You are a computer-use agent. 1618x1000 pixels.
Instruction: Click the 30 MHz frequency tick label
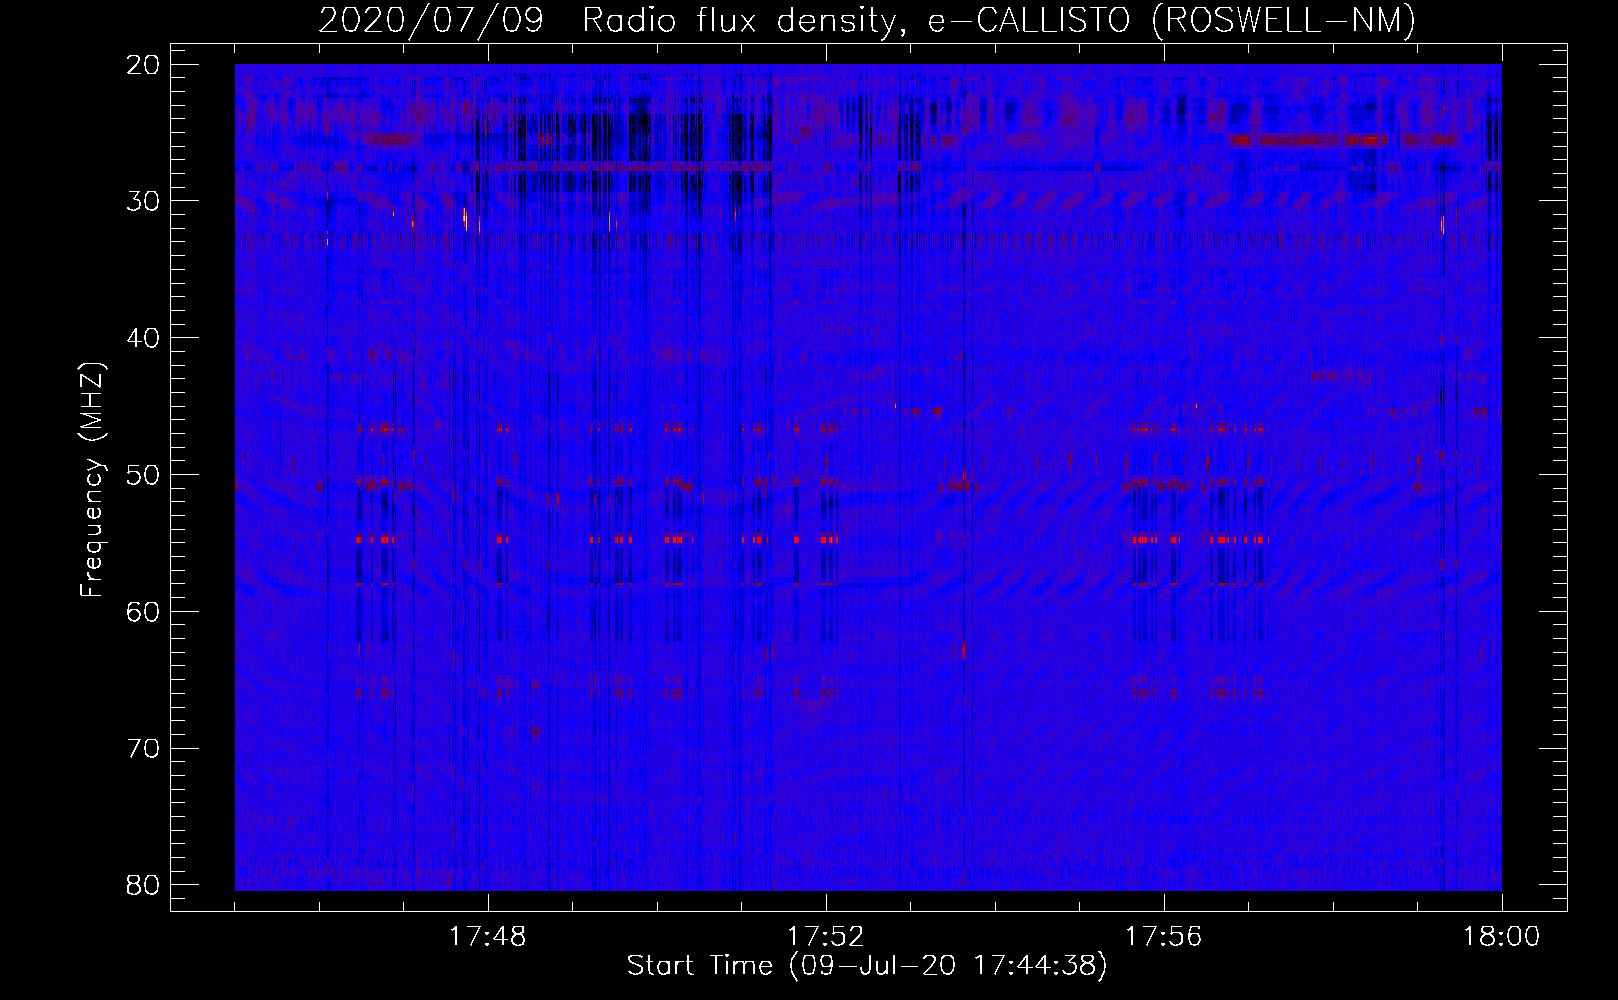tap(143, 201)
